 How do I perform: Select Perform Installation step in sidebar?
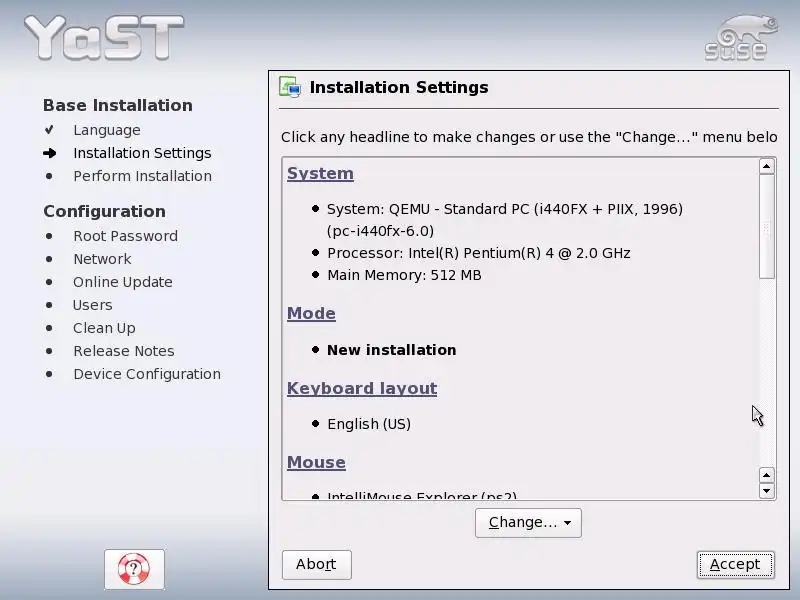pos(142,176)
